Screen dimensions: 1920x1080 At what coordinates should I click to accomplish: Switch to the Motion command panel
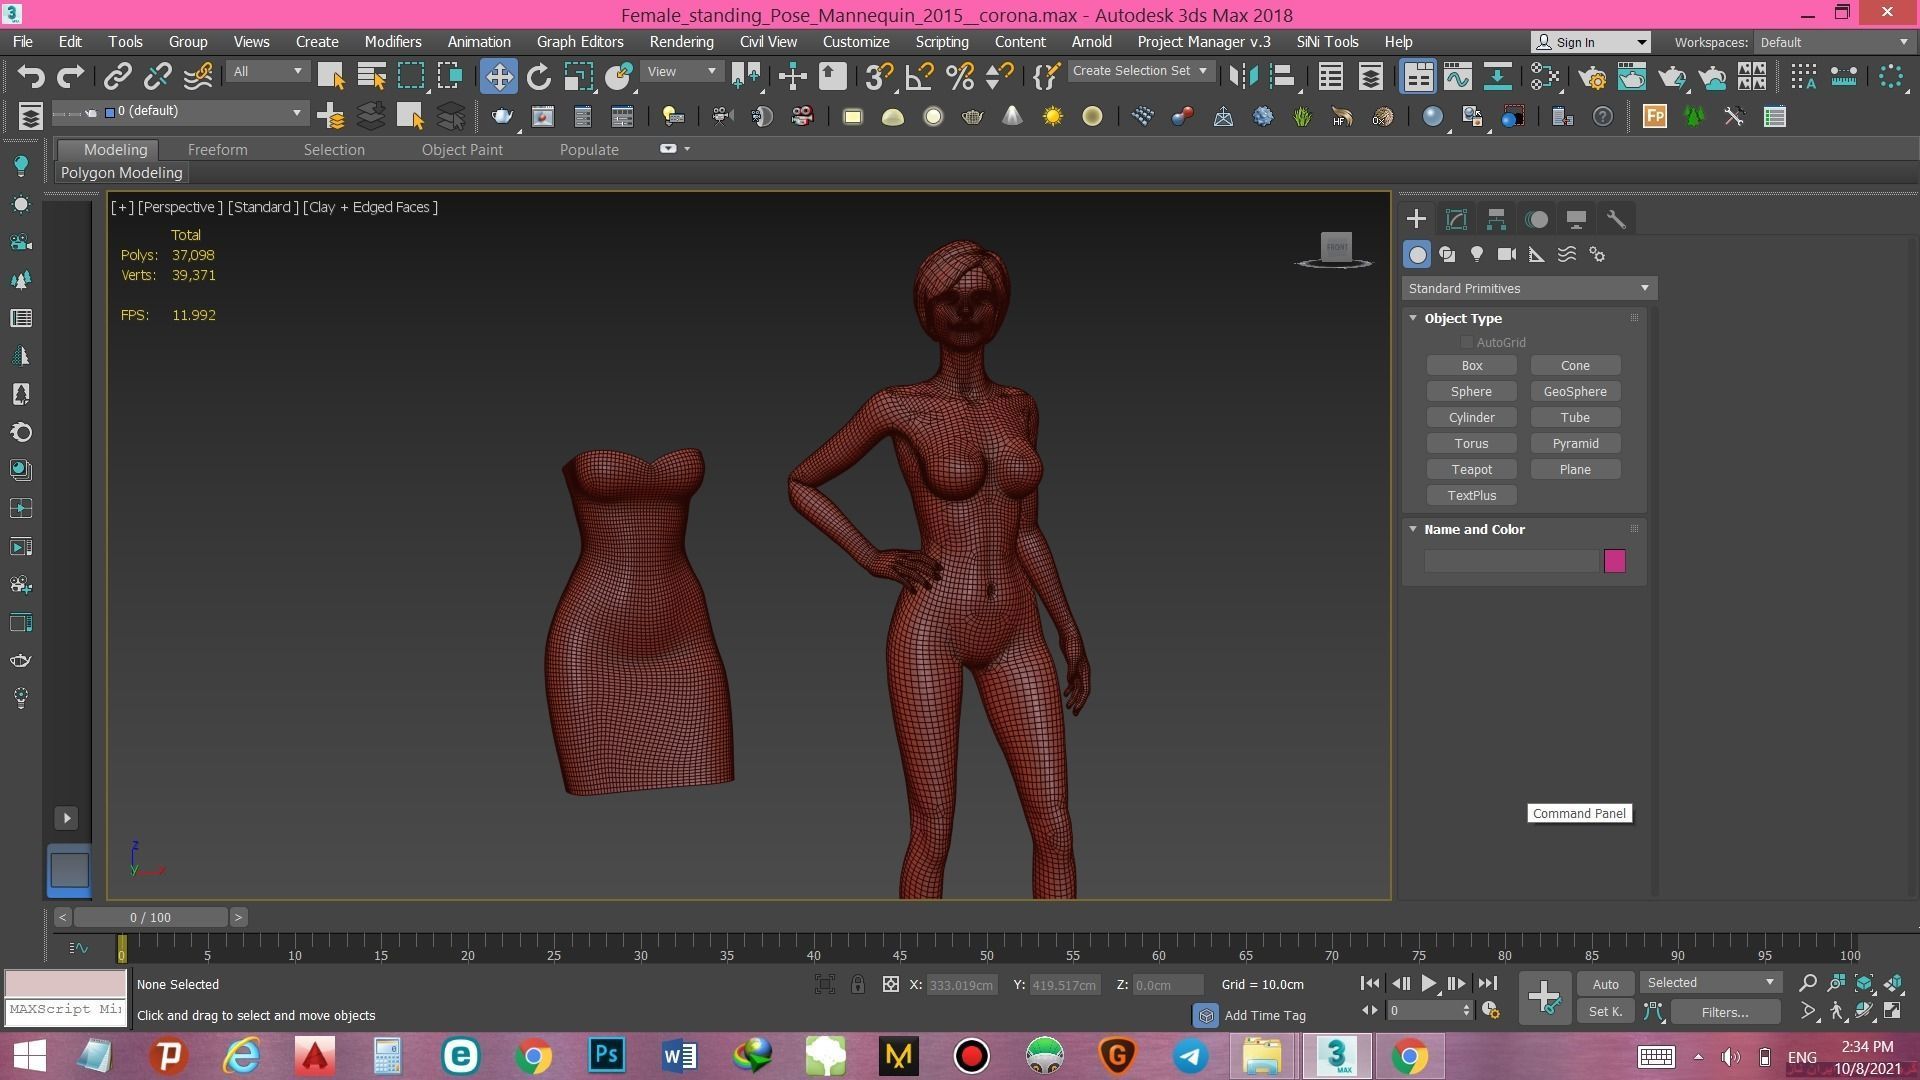point(1536,219)
